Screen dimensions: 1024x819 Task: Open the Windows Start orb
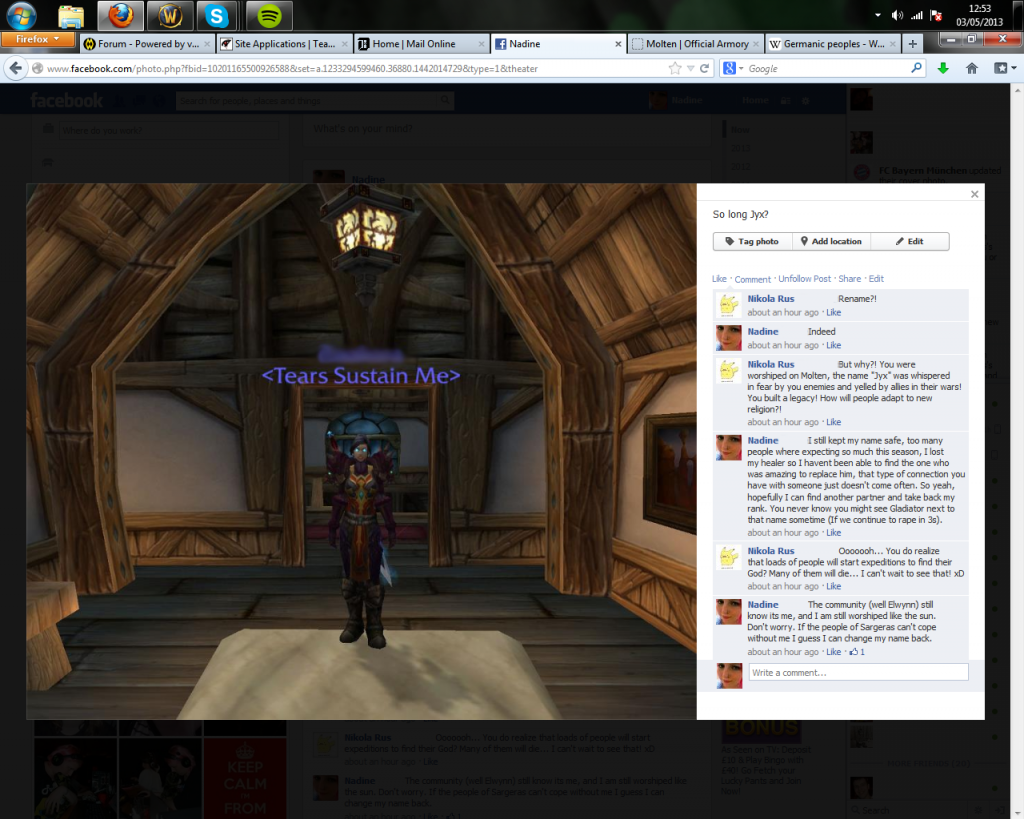(x=22, y=15)
